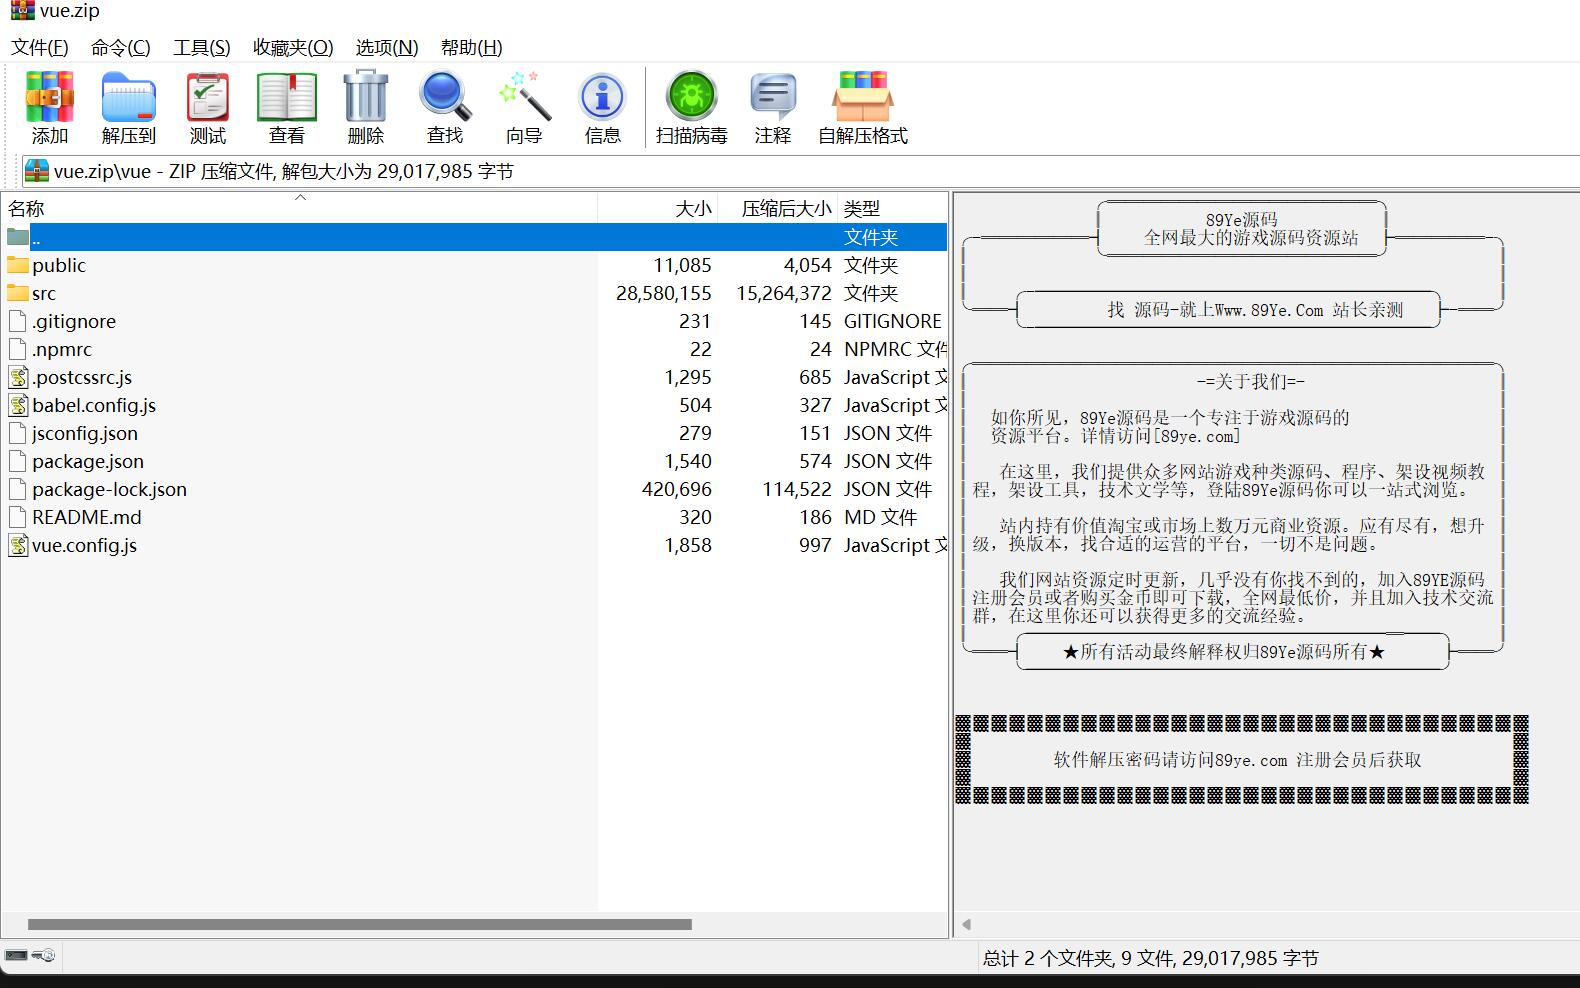Image resolution: width=1580 pixels, height=988 pixels.
Task: Show archive Info (信息) icon
Action: [602, 97]
